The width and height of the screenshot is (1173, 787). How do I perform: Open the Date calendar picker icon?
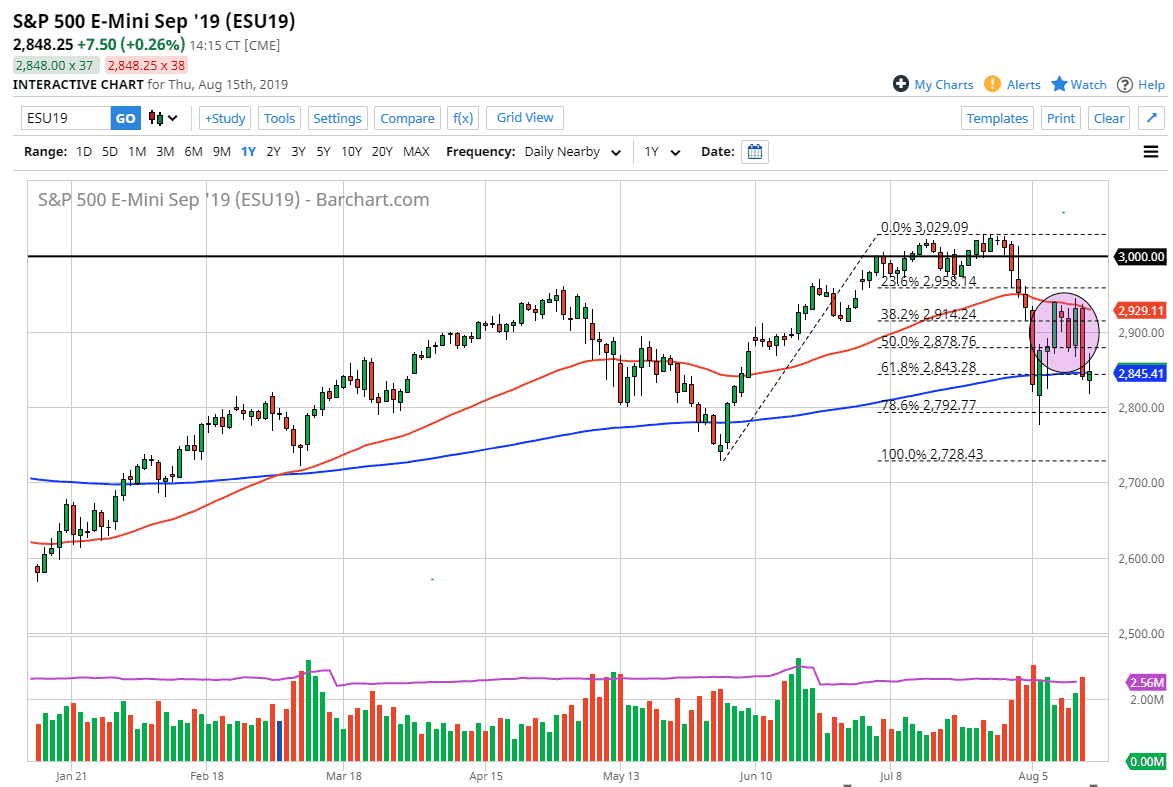(755, 151)
